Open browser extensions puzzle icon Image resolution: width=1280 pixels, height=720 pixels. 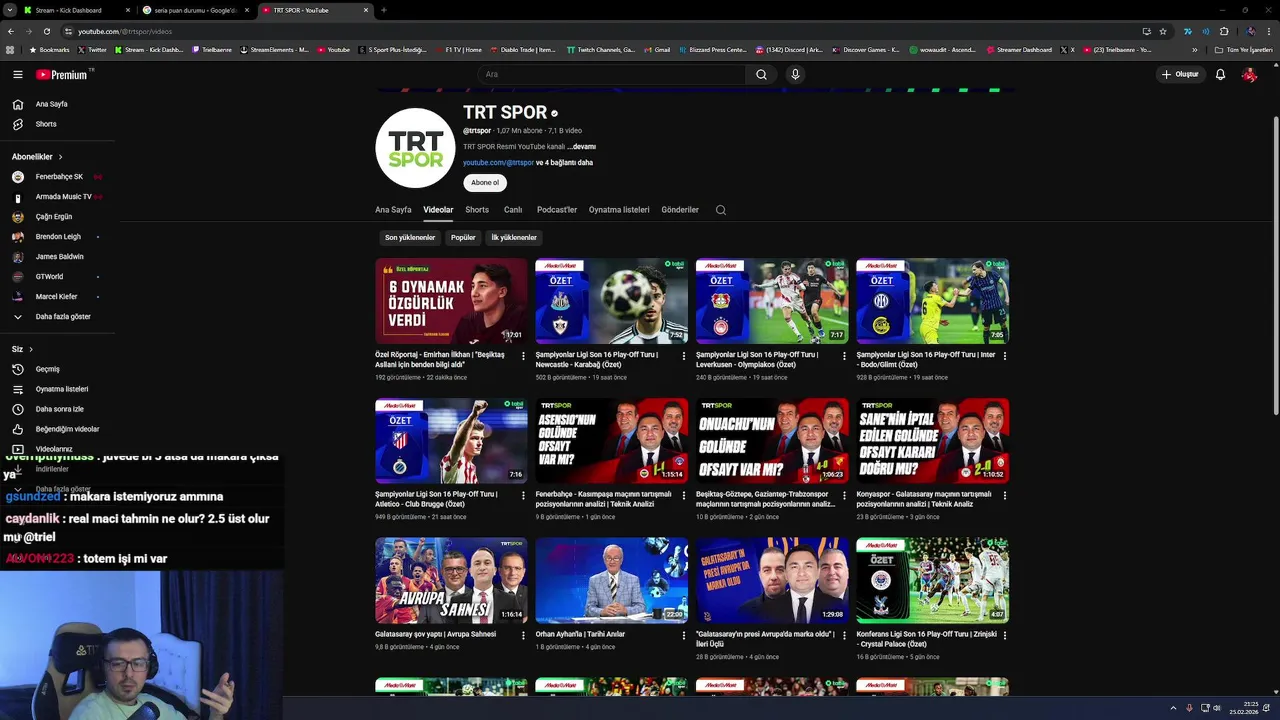coord(1223,31)
